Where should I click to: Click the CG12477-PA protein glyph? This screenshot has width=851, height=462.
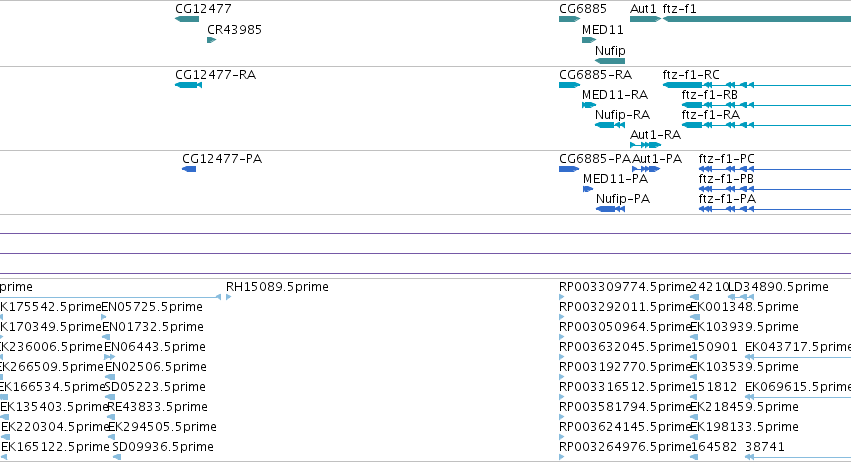click(189, 169)
